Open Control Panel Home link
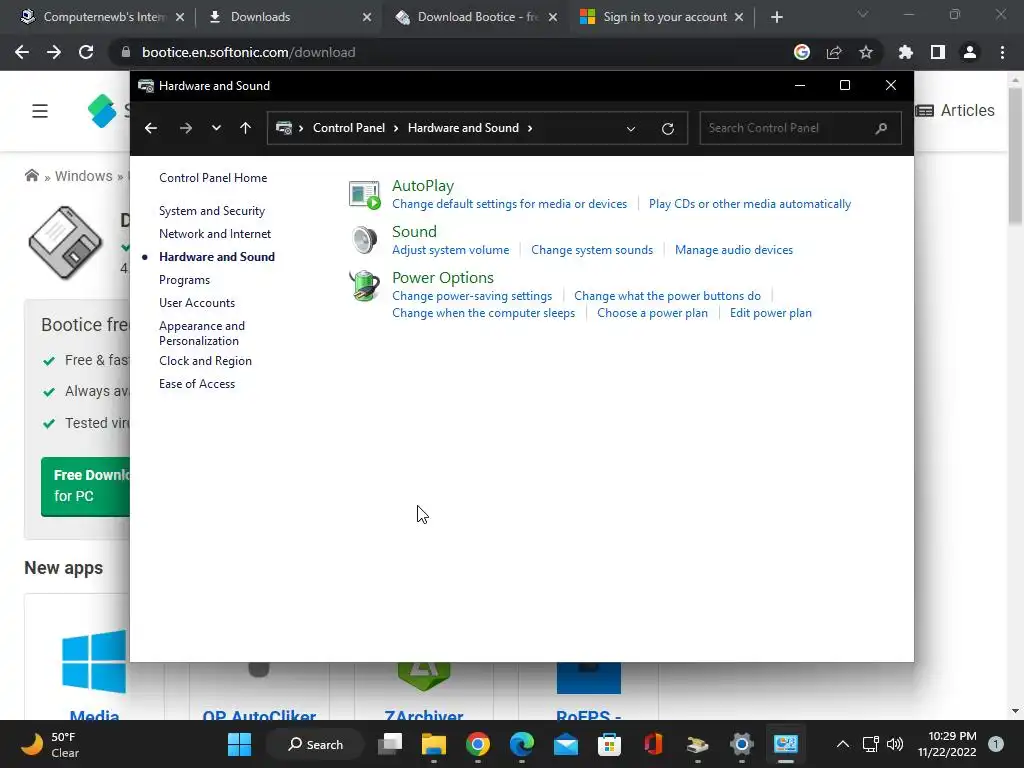The height and width of the screenshot is (768, 1024). pos(213,178)
